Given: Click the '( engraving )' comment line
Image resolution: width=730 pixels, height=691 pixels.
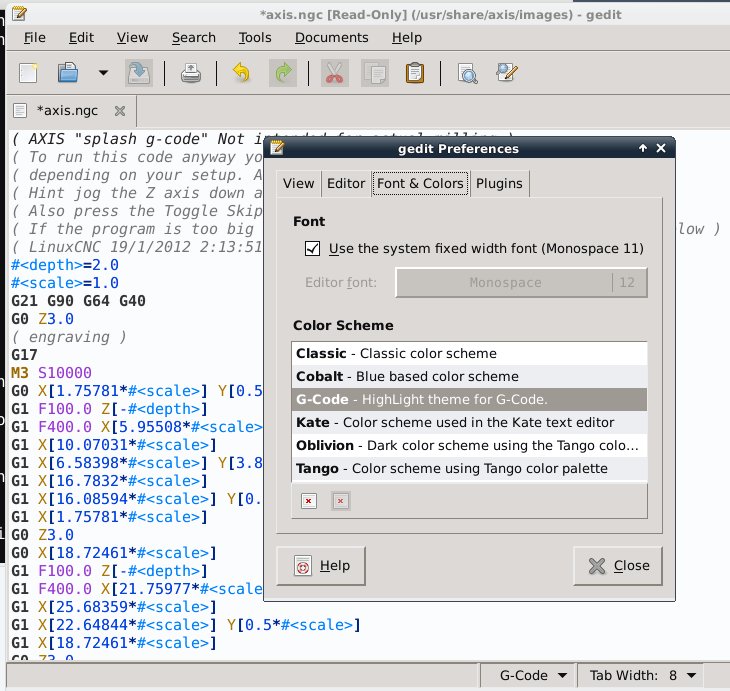Looking at the screenshot, I should (x=69, y=337).
